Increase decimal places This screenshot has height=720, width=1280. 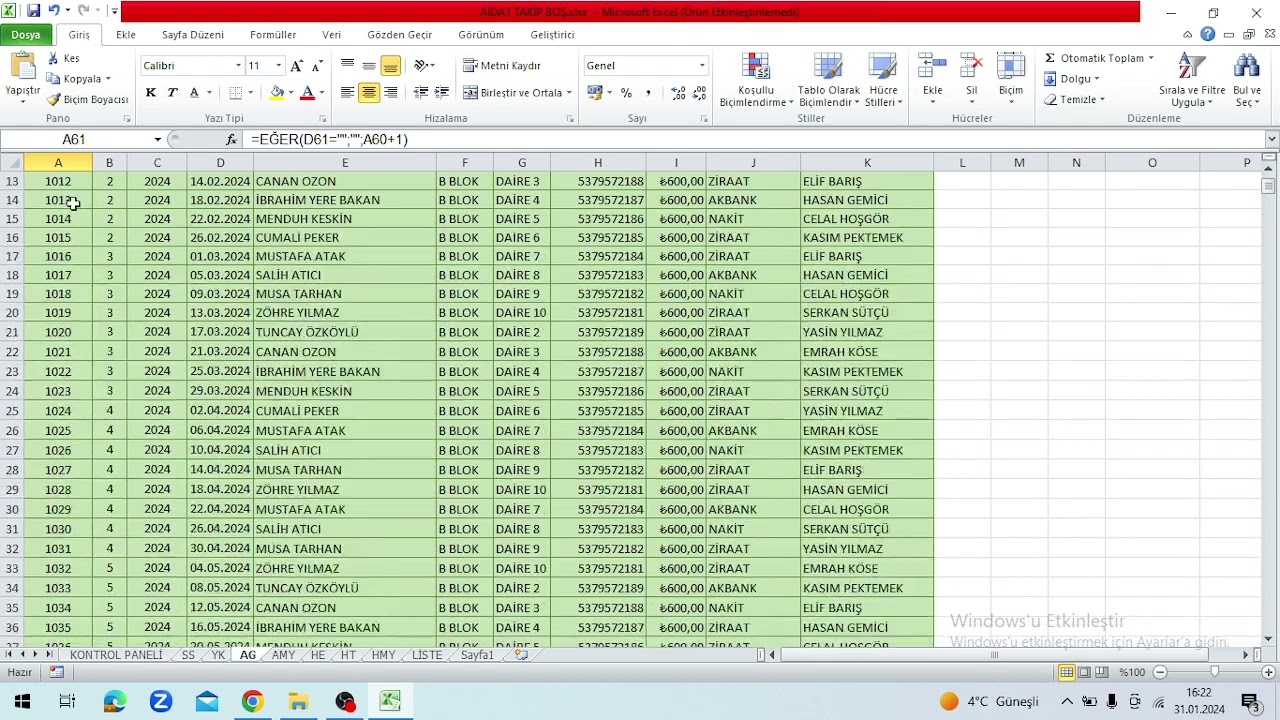(678, 93)
